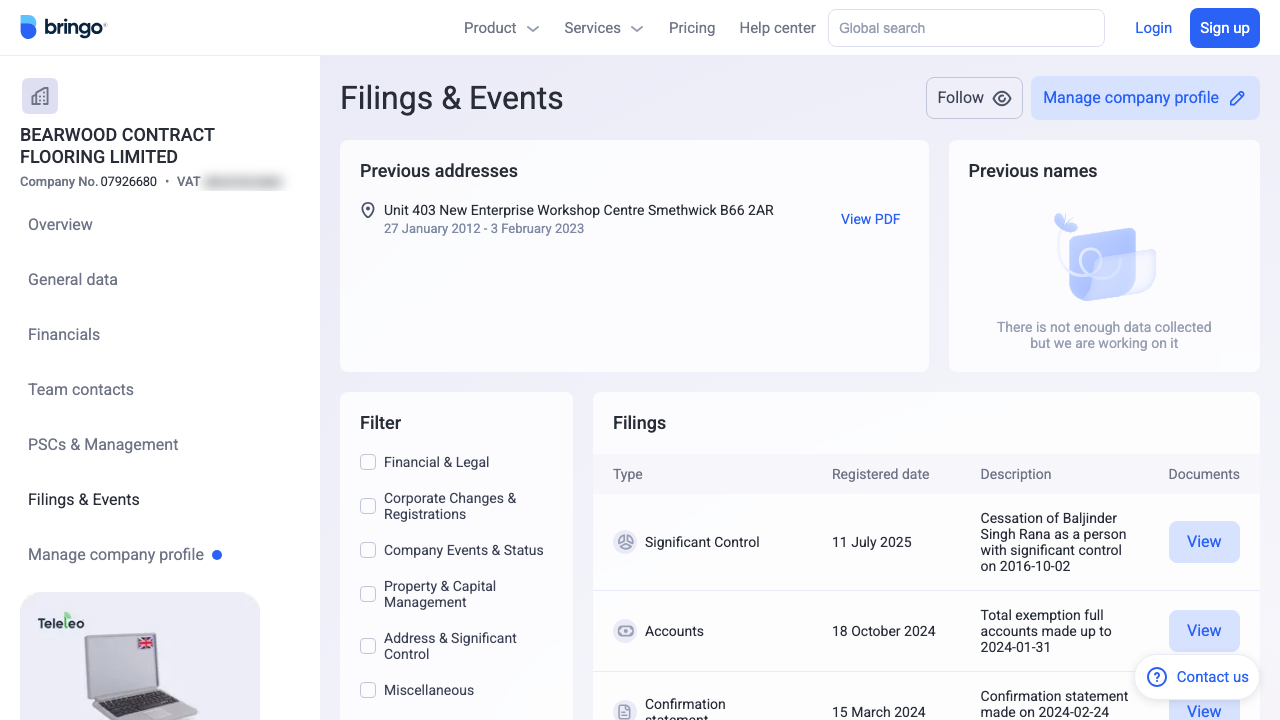This screenshot has width=1280, height=720.
Task: Enable the Financial & Legal filter checkbox
Action: pyautogui.click(x=368, y=462)
